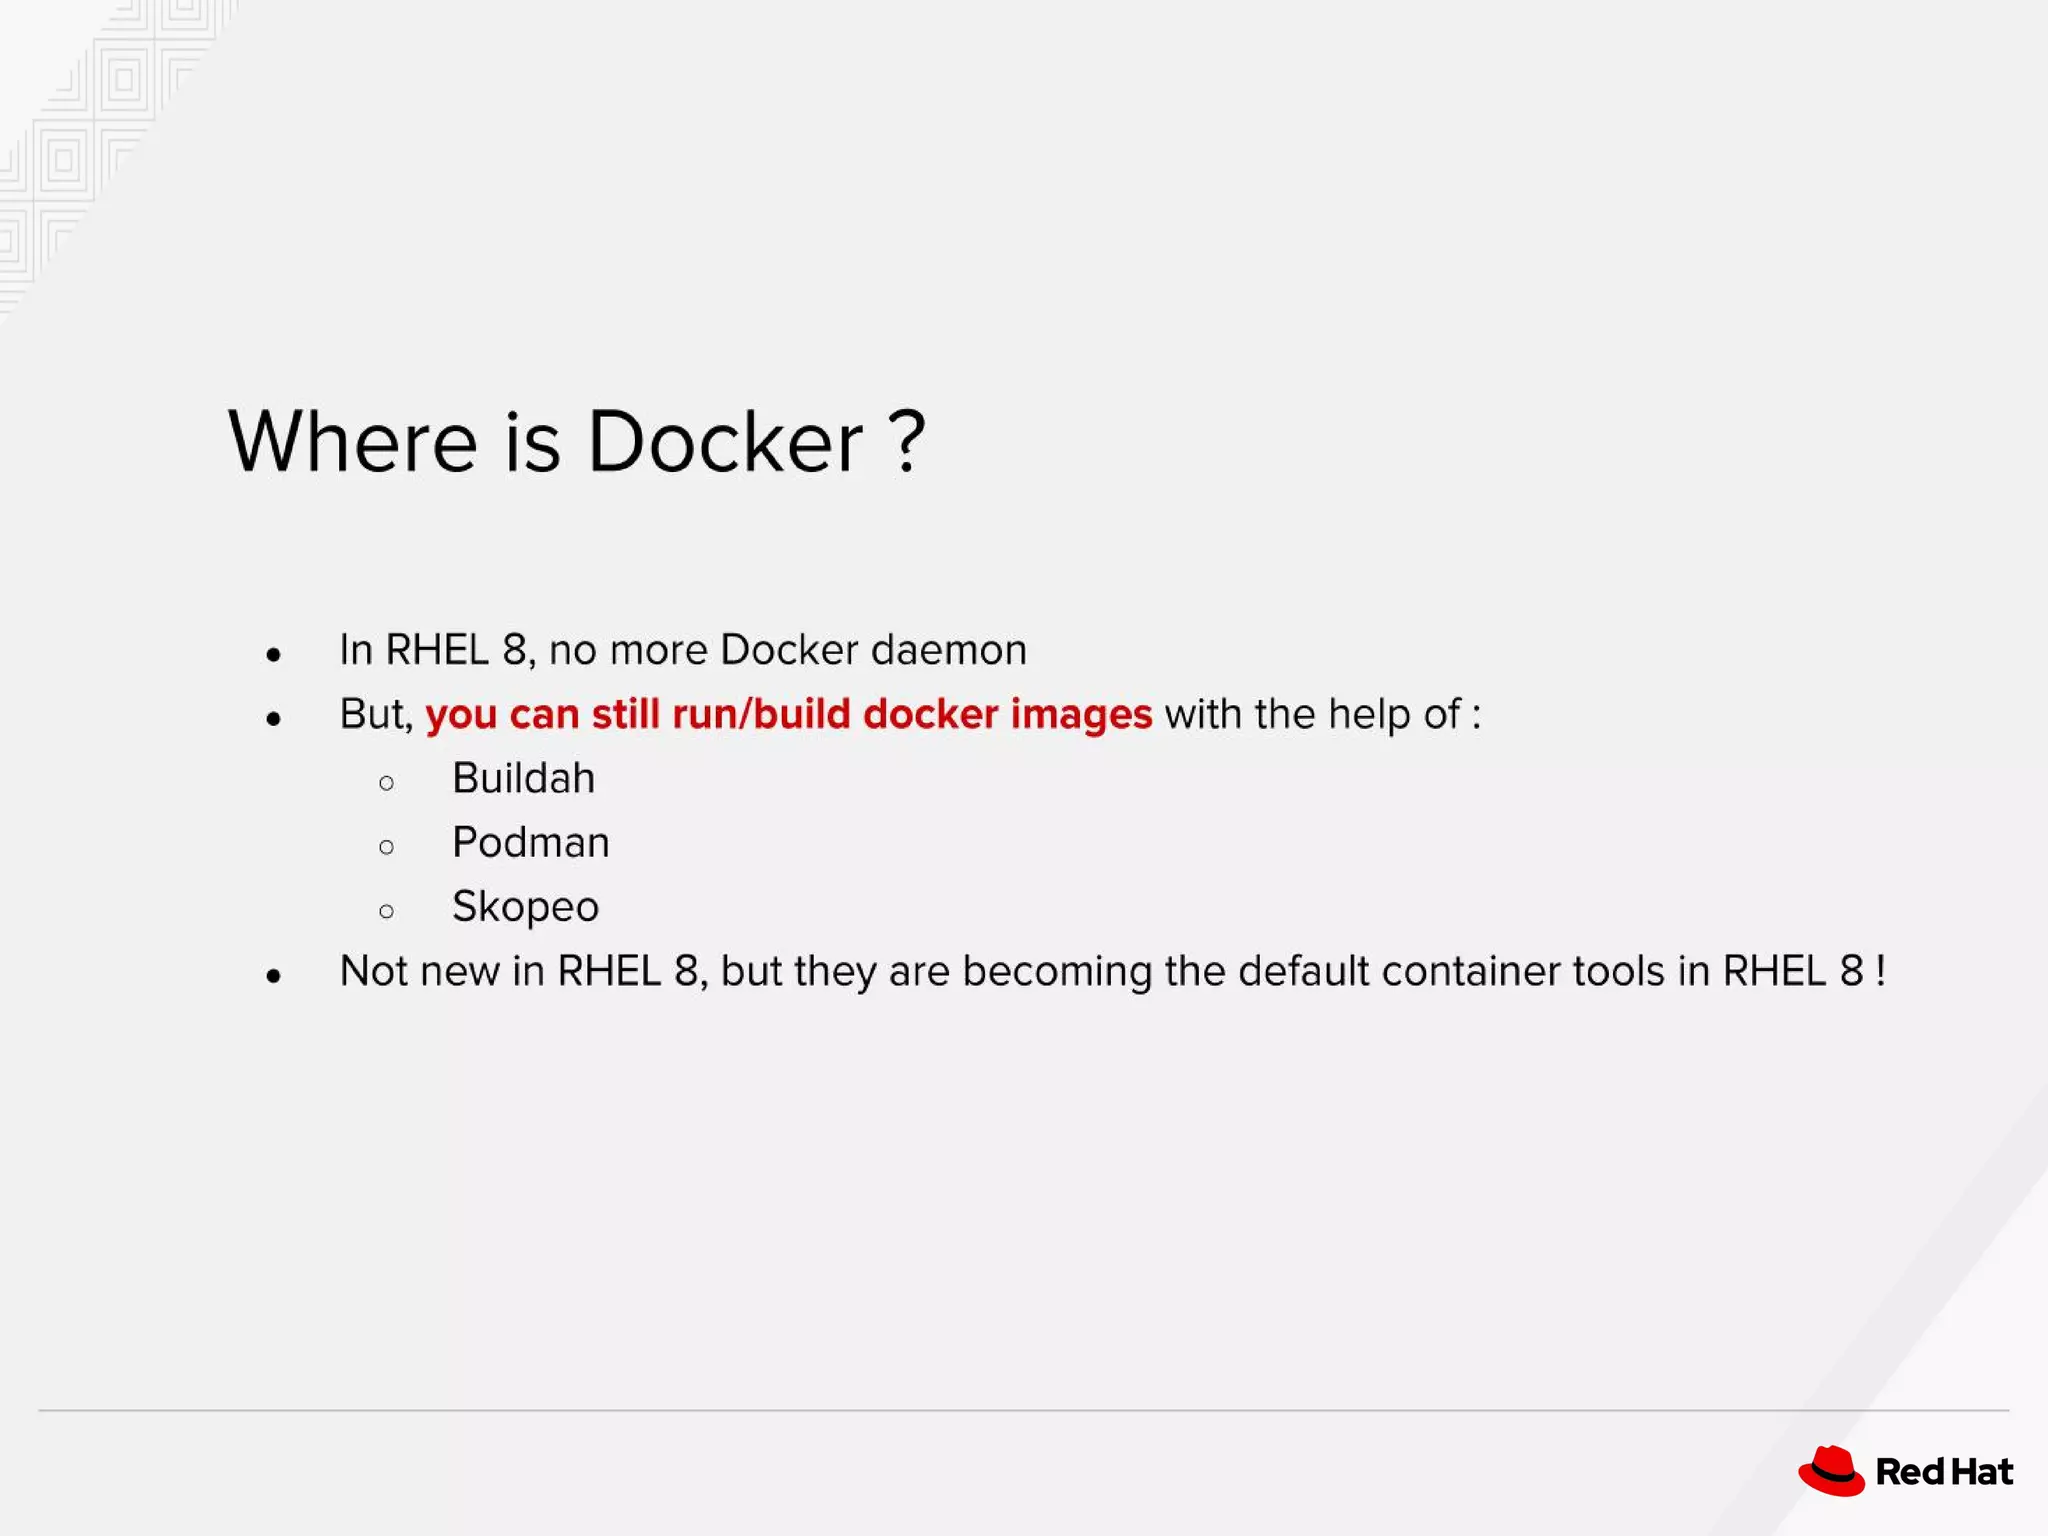Click the question mark in the title

coord(907,441)
